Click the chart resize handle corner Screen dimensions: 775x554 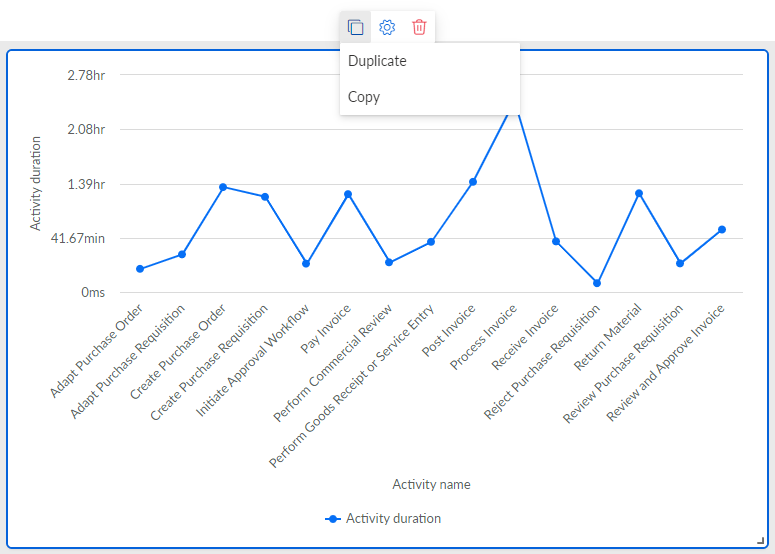(761, 541)
